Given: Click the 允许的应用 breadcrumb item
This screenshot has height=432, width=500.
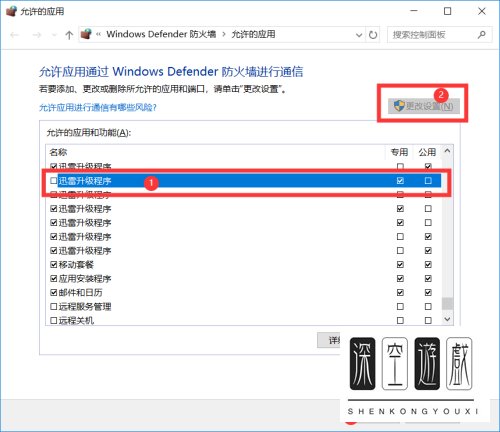Looking at the screenshot, I should tap(253, 34).
